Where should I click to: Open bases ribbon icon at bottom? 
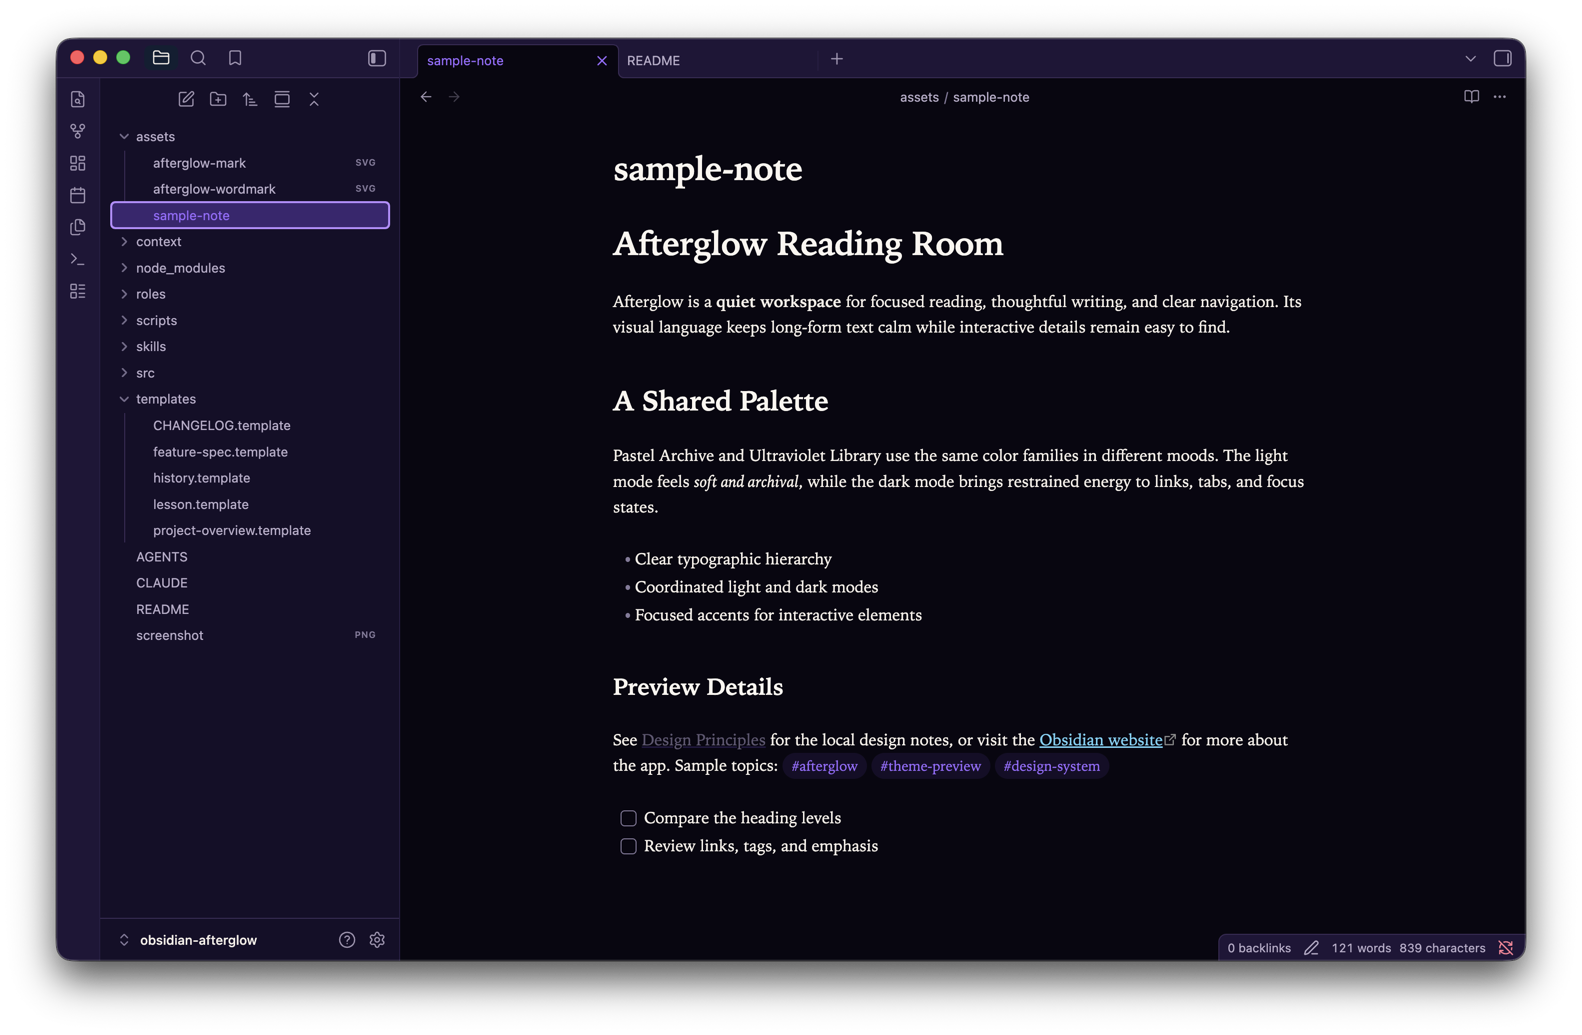click(78, 291)
